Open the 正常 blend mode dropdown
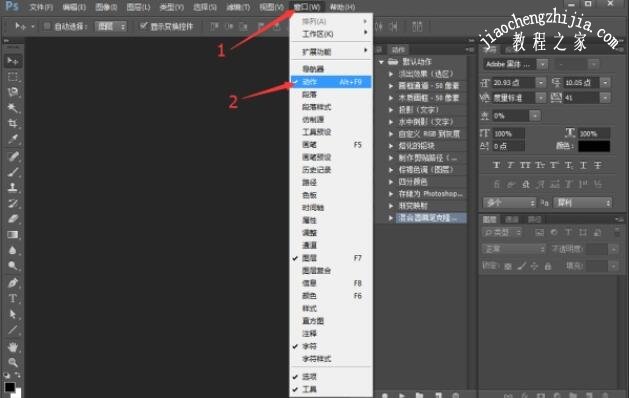The image size is (630, 398). tap(513, 249)
